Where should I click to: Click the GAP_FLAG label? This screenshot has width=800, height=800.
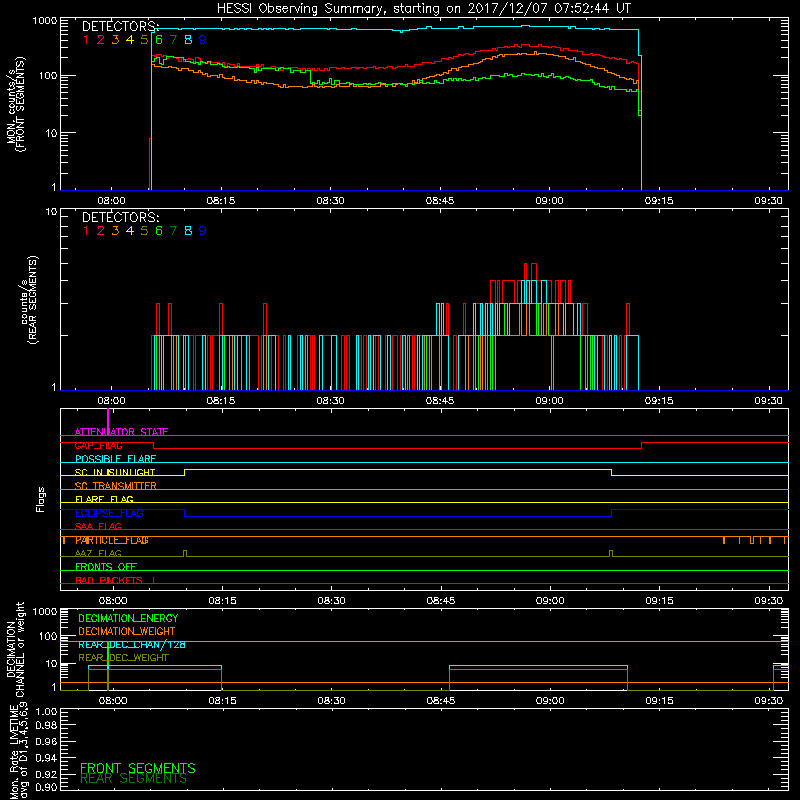pyautogui.click(x=98, y=445)
